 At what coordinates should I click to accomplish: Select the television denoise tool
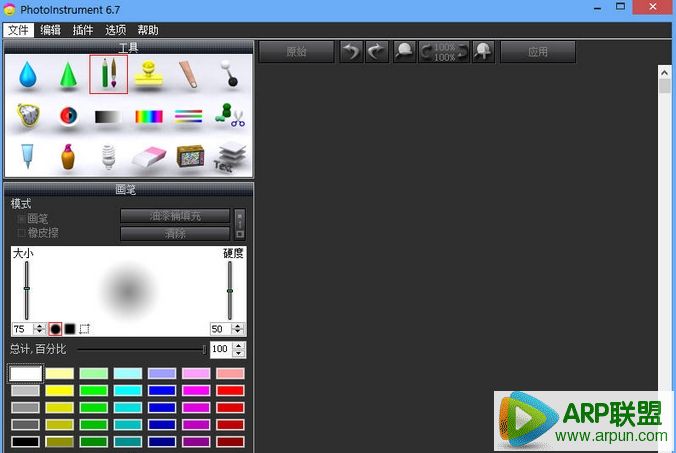[190, 156]
